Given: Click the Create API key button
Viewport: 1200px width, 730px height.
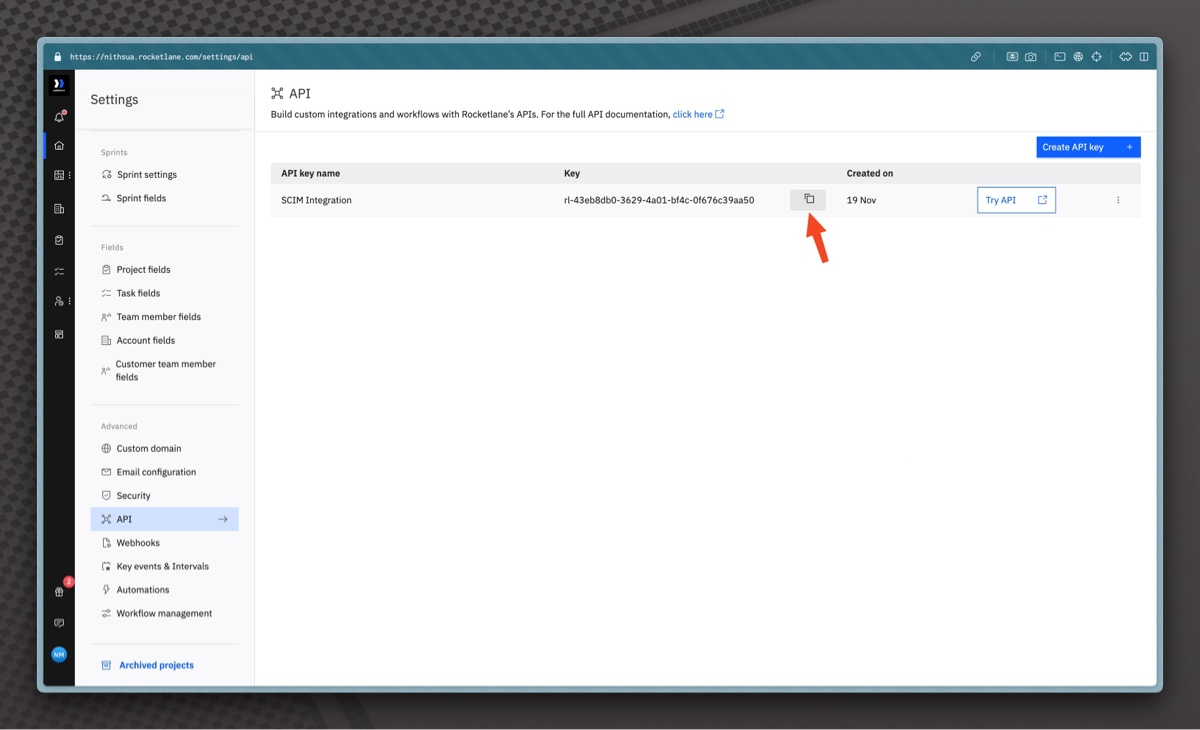Looking at the screenshot, I should [1088, 147].
